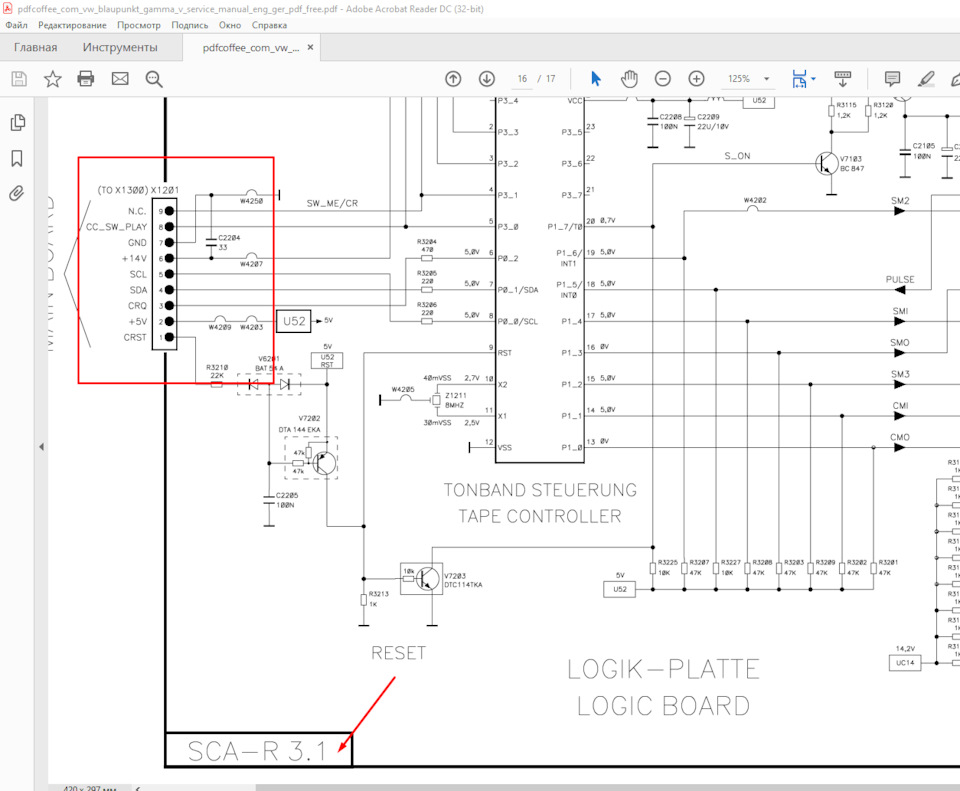The image size is (960, 791).
Task: Click the Z1211 8MHZ crystal label
Action: pyautogui.click(x=456, y=400)
